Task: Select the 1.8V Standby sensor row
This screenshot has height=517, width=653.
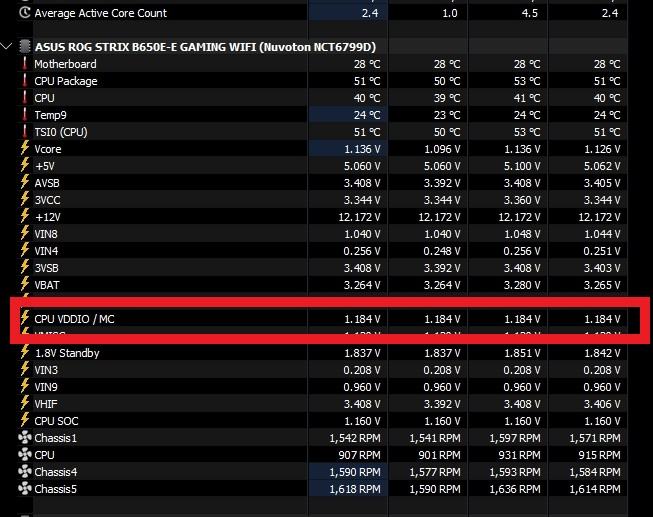Action: [x=67, y=353]
